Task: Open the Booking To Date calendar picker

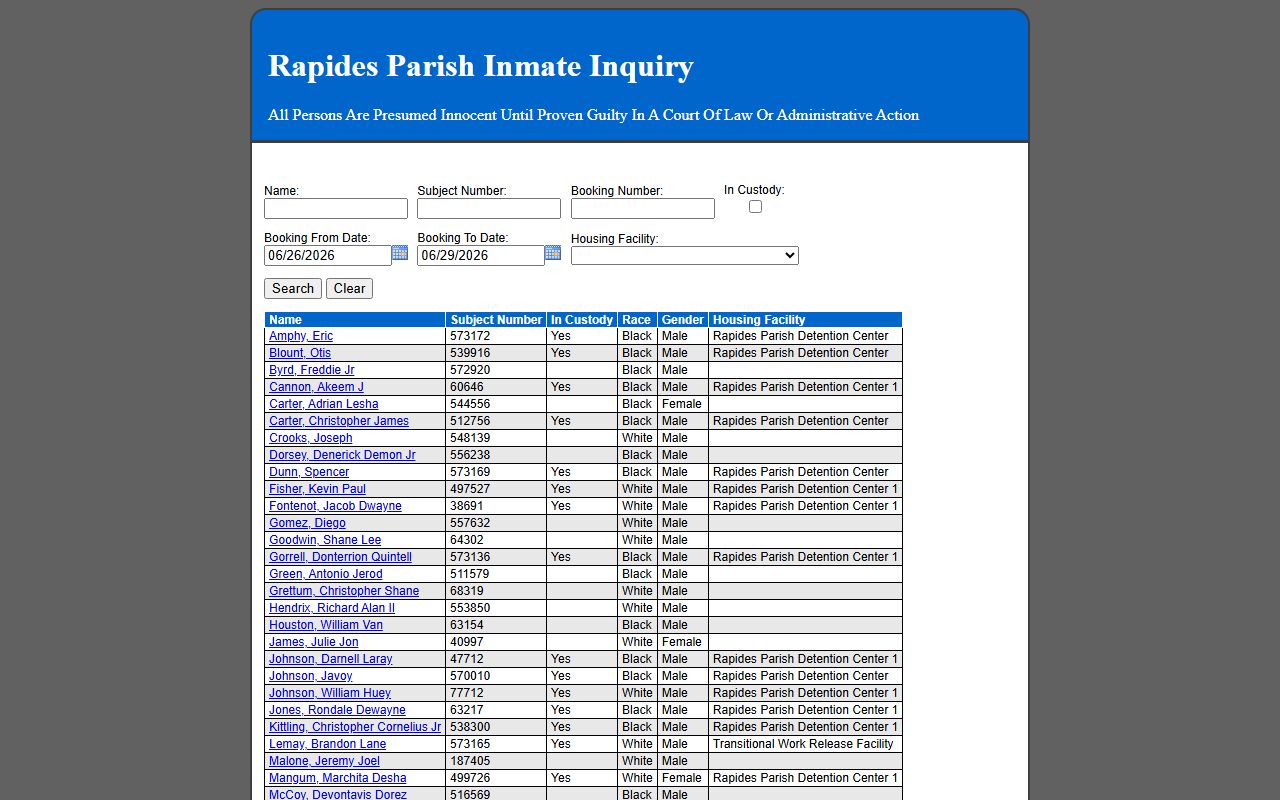Action: 553,253
